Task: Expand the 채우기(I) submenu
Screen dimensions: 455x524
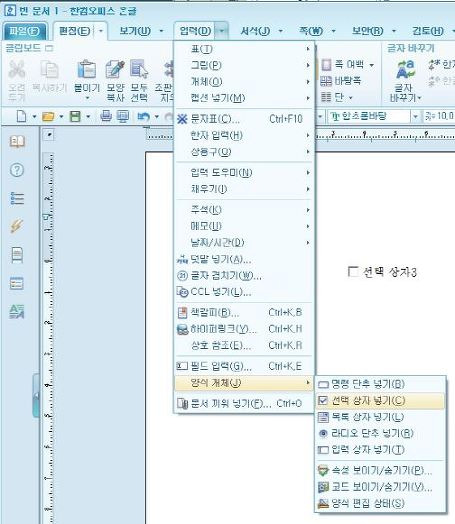Action: 244,189
